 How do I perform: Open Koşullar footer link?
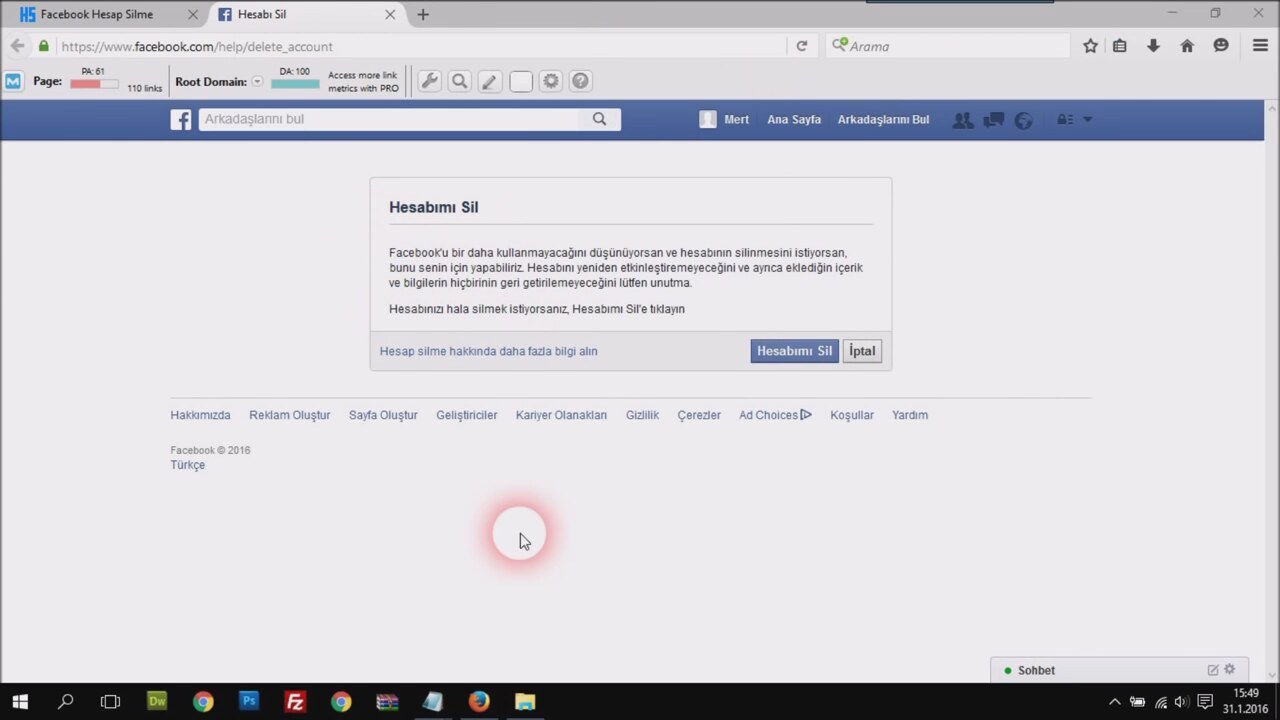tap(852, 415)
